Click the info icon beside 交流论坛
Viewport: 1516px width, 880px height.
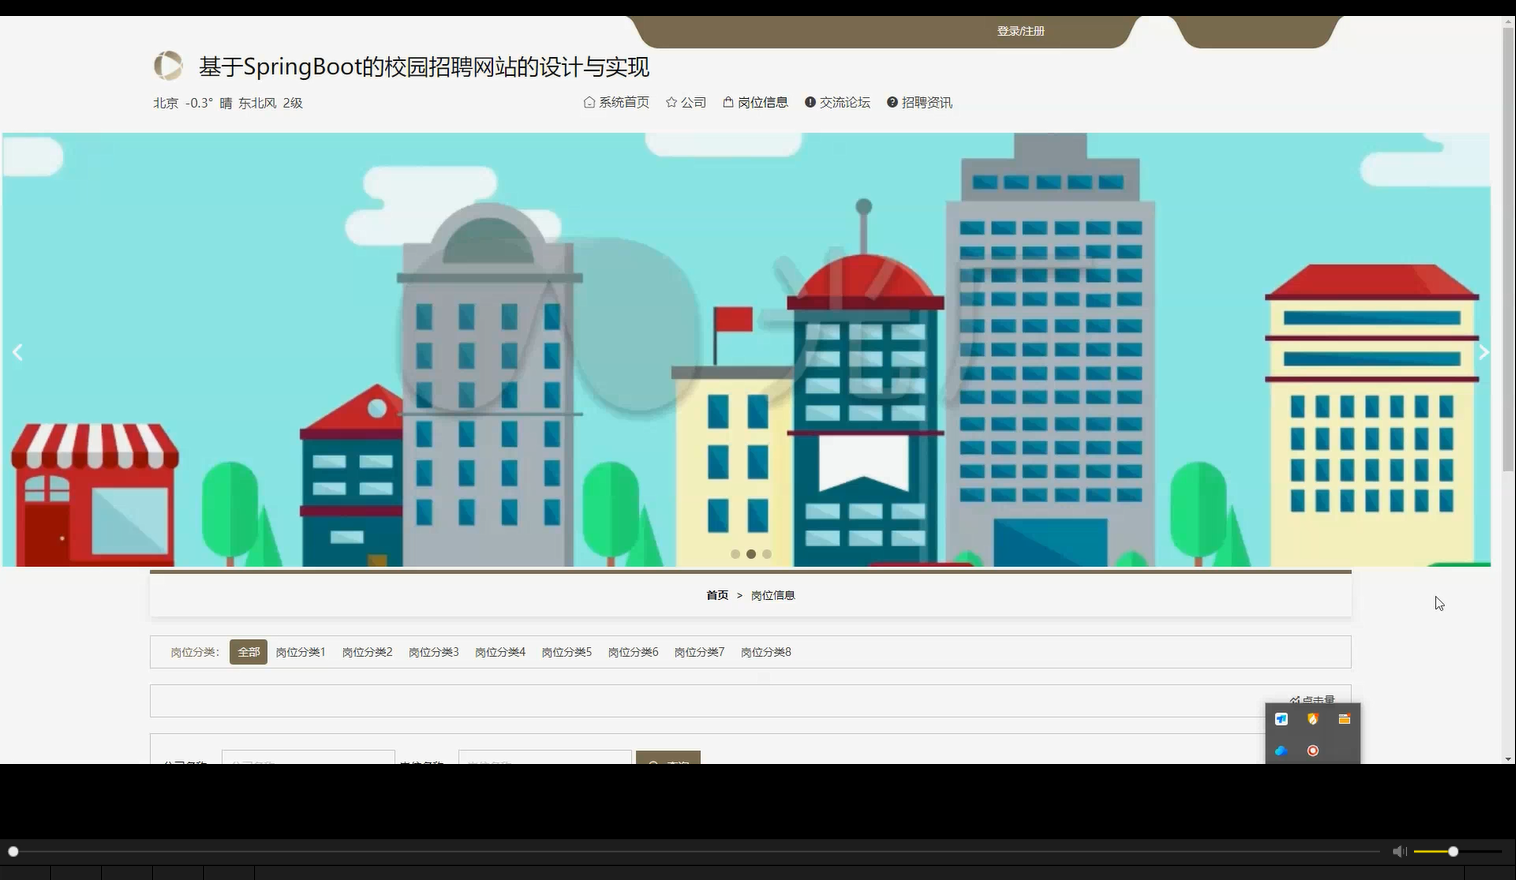(x=809, y=102)
